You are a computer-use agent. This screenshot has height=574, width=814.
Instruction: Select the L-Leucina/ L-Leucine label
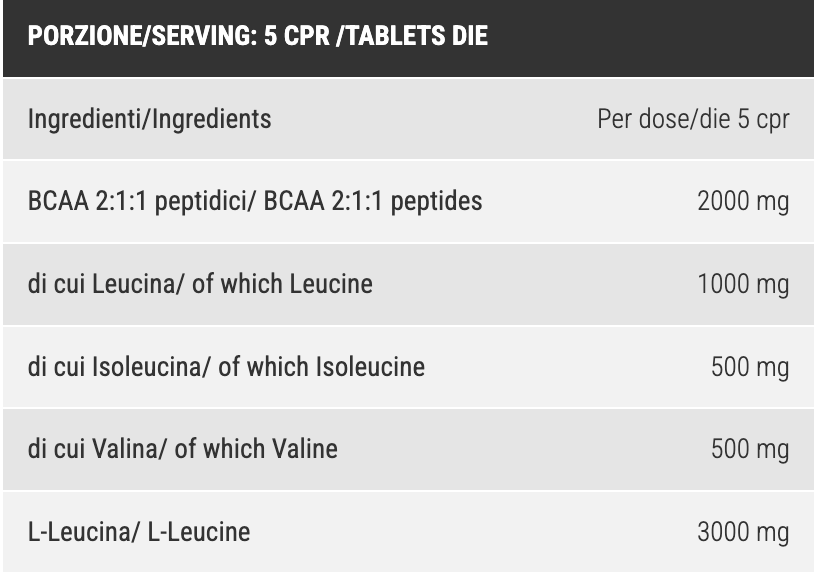(x=139, y=531)
